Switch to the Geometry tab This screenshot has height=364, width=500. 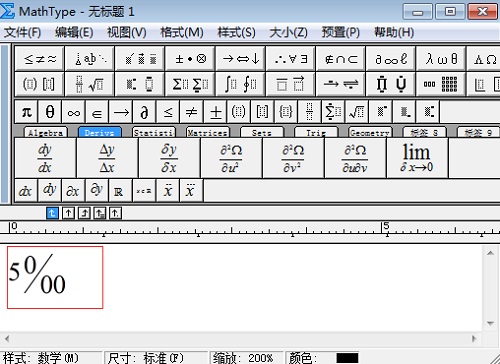coord(370,132)
